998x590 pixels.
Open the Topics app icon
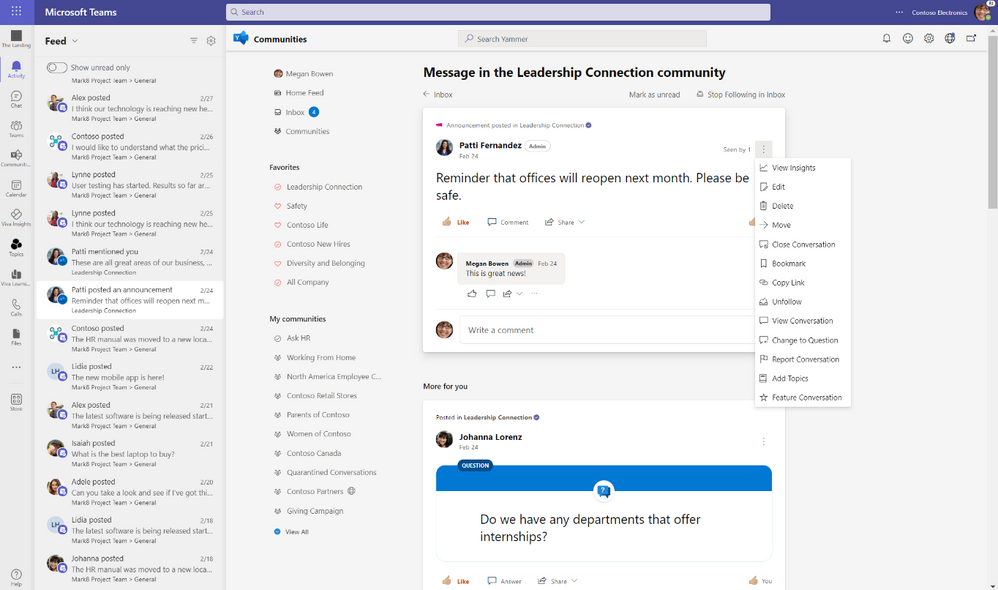(16, 247)
